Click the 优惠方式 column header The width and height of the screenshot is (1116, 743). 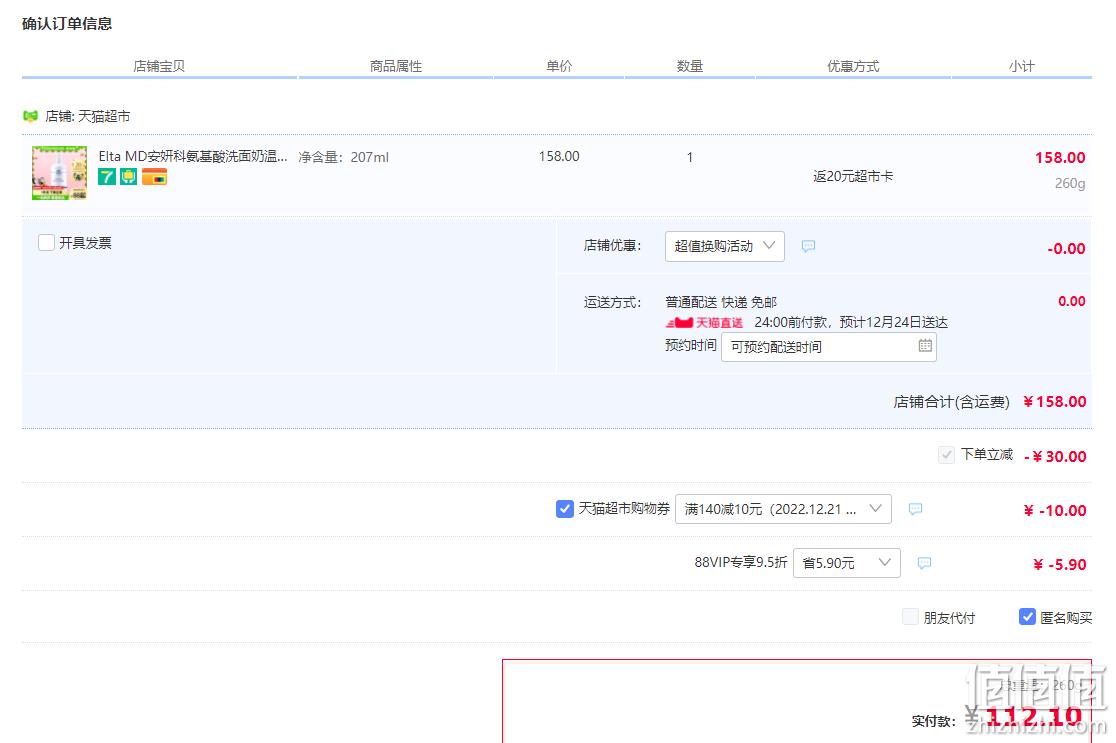(853, 66)
